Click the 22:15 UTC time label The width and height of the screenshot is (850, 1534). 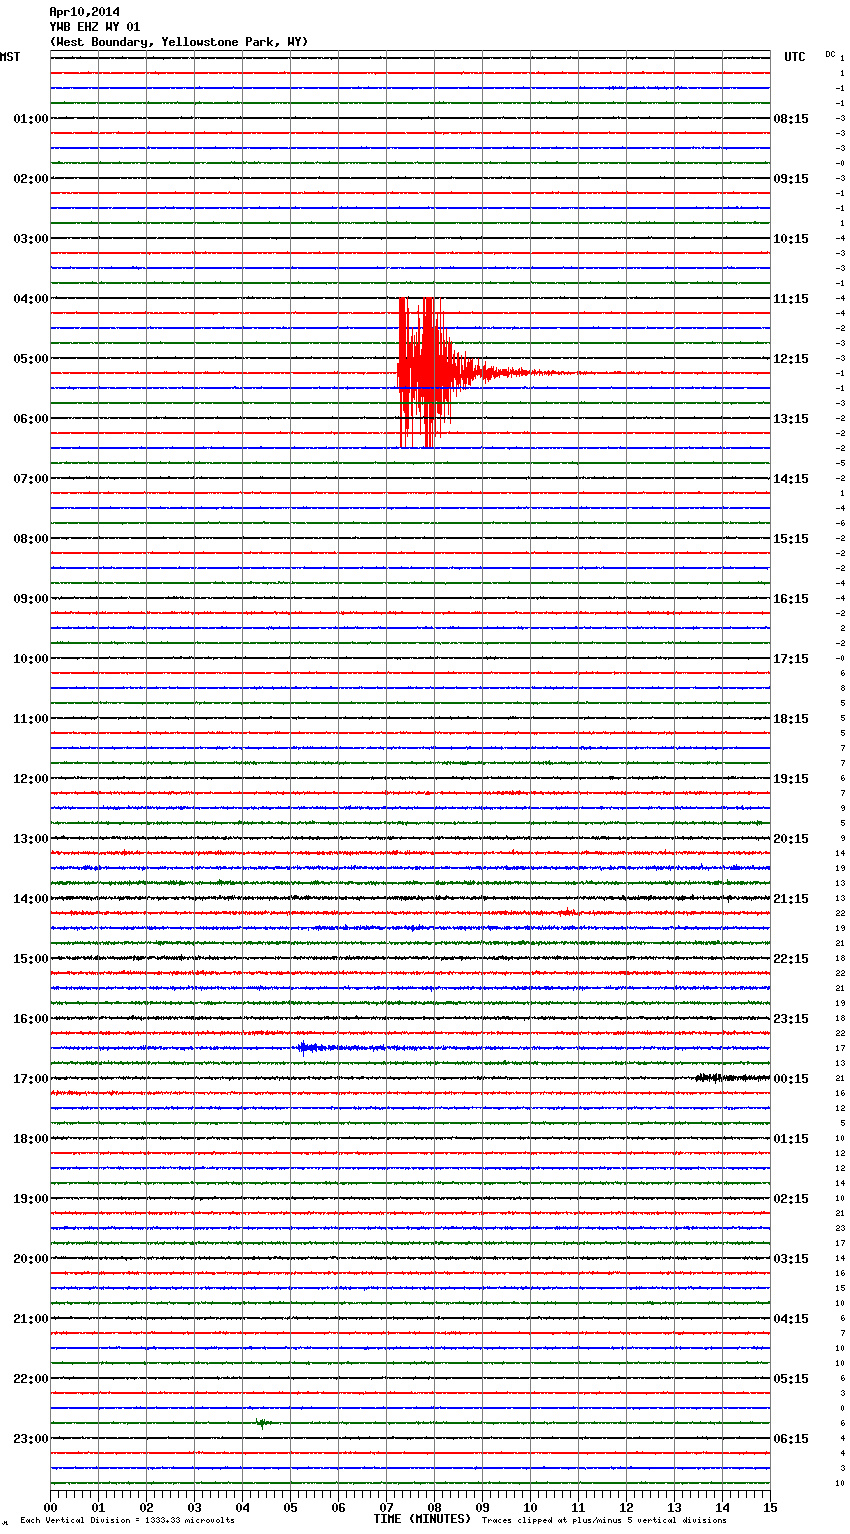point(791,959)
